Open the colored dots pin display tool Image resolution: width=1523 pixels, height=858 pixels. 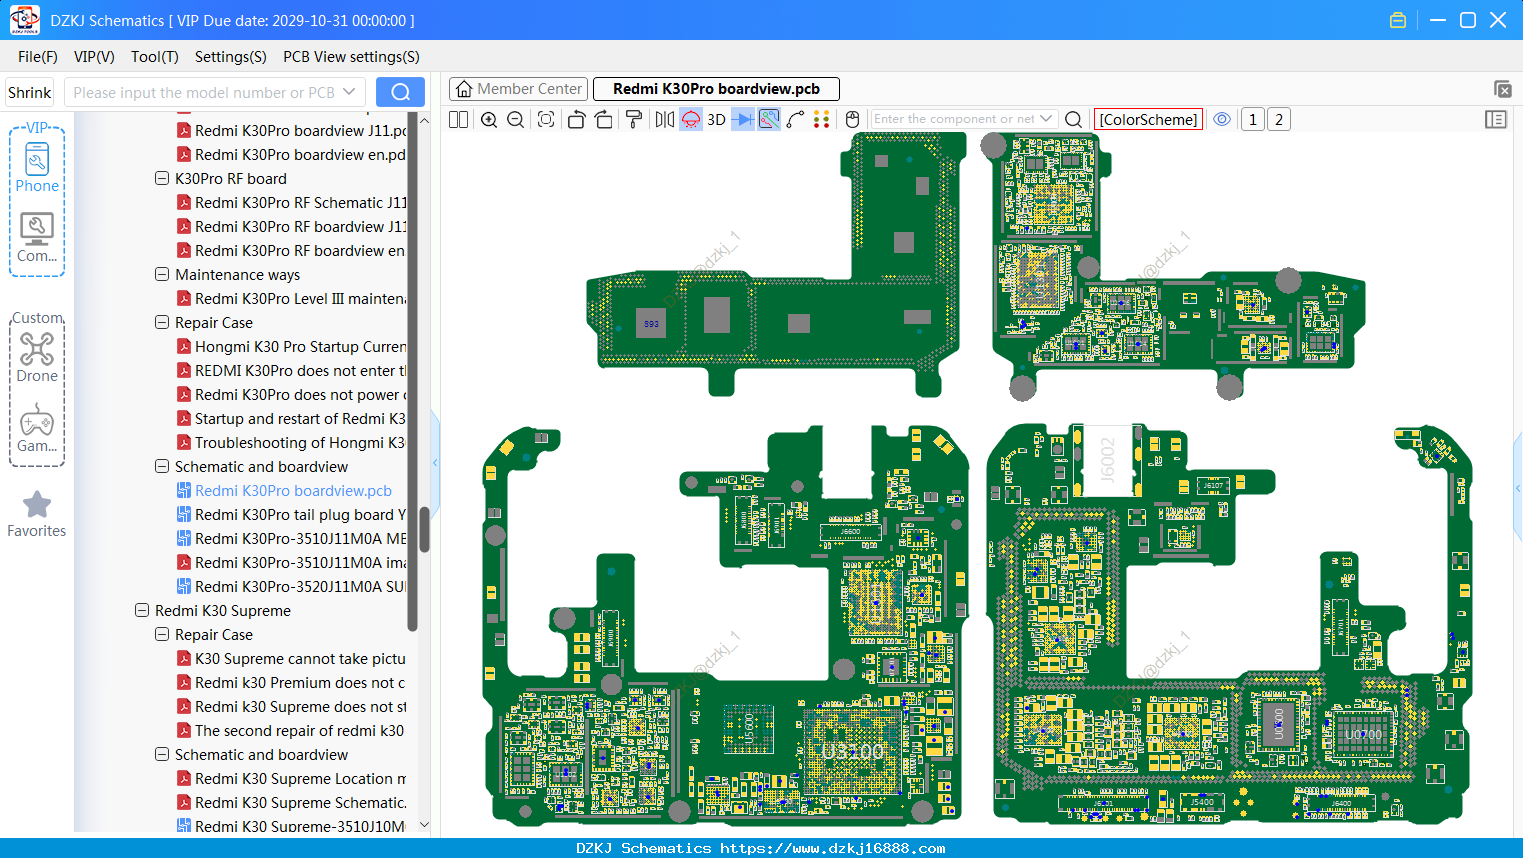tap(822, 119)
